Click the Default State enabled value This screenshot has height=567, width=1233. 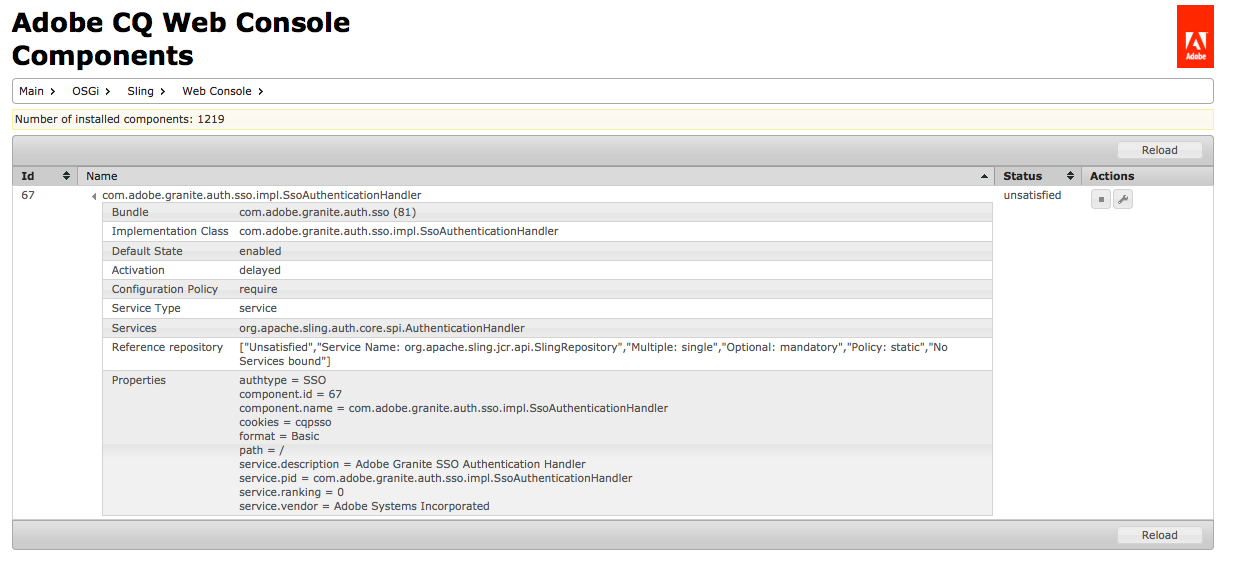[x=260, y=251]
